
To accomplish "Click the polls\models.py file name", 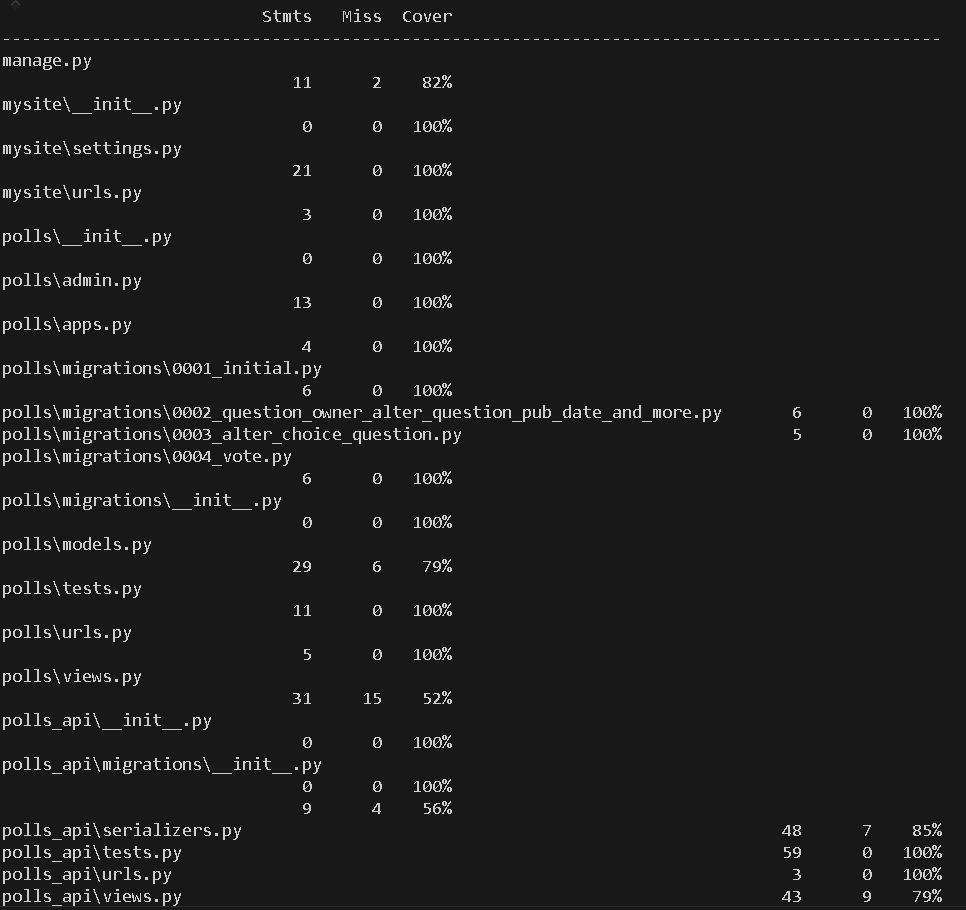I will tap(77, 545).
